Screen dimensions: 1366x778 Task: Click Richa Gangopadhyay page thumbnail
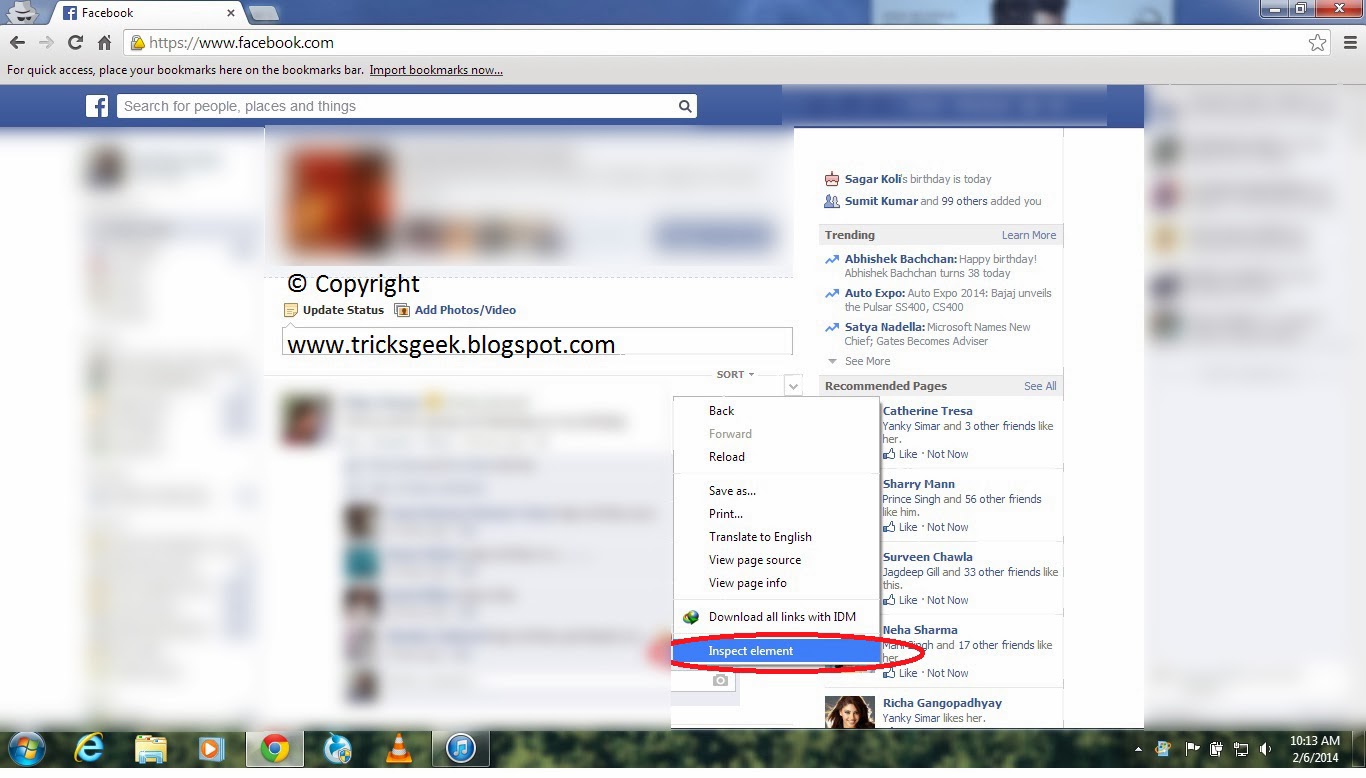click(x=850, y=712)
